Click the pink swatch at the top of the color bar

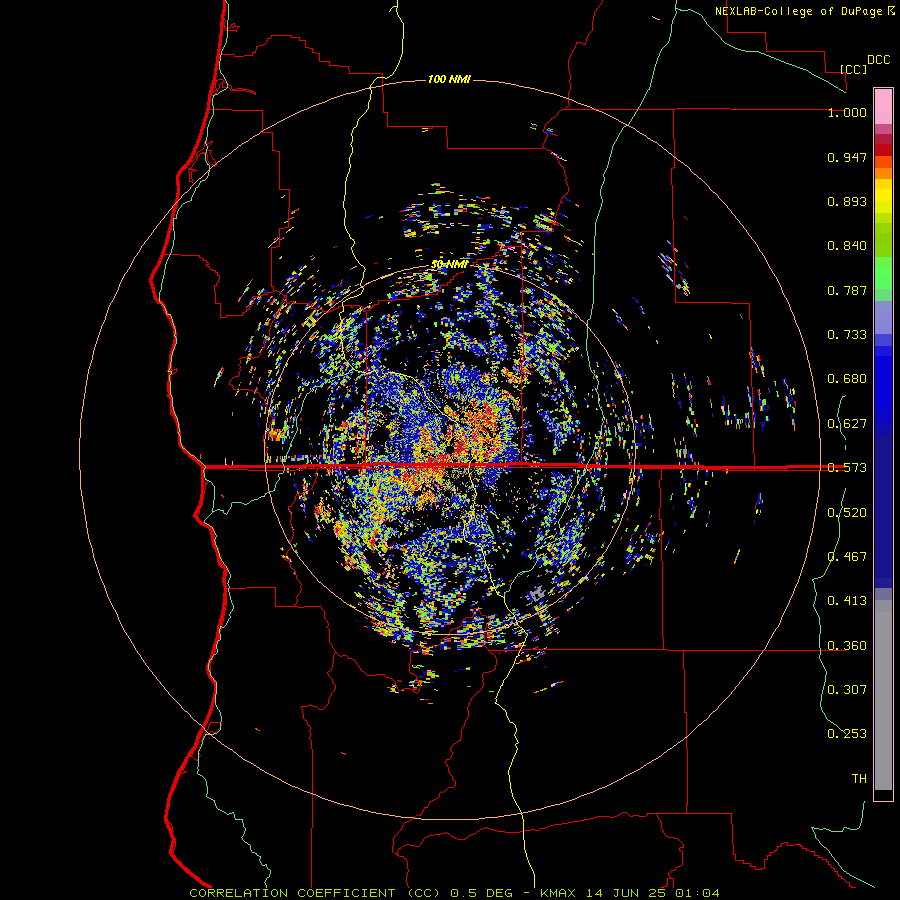click(x=883, y=107)
